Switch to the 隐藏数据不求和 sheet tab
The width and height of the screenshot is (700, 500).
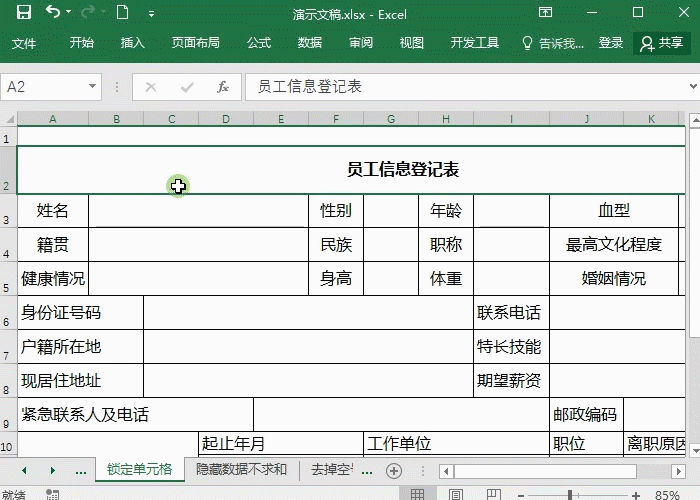(x=242, y=469)
